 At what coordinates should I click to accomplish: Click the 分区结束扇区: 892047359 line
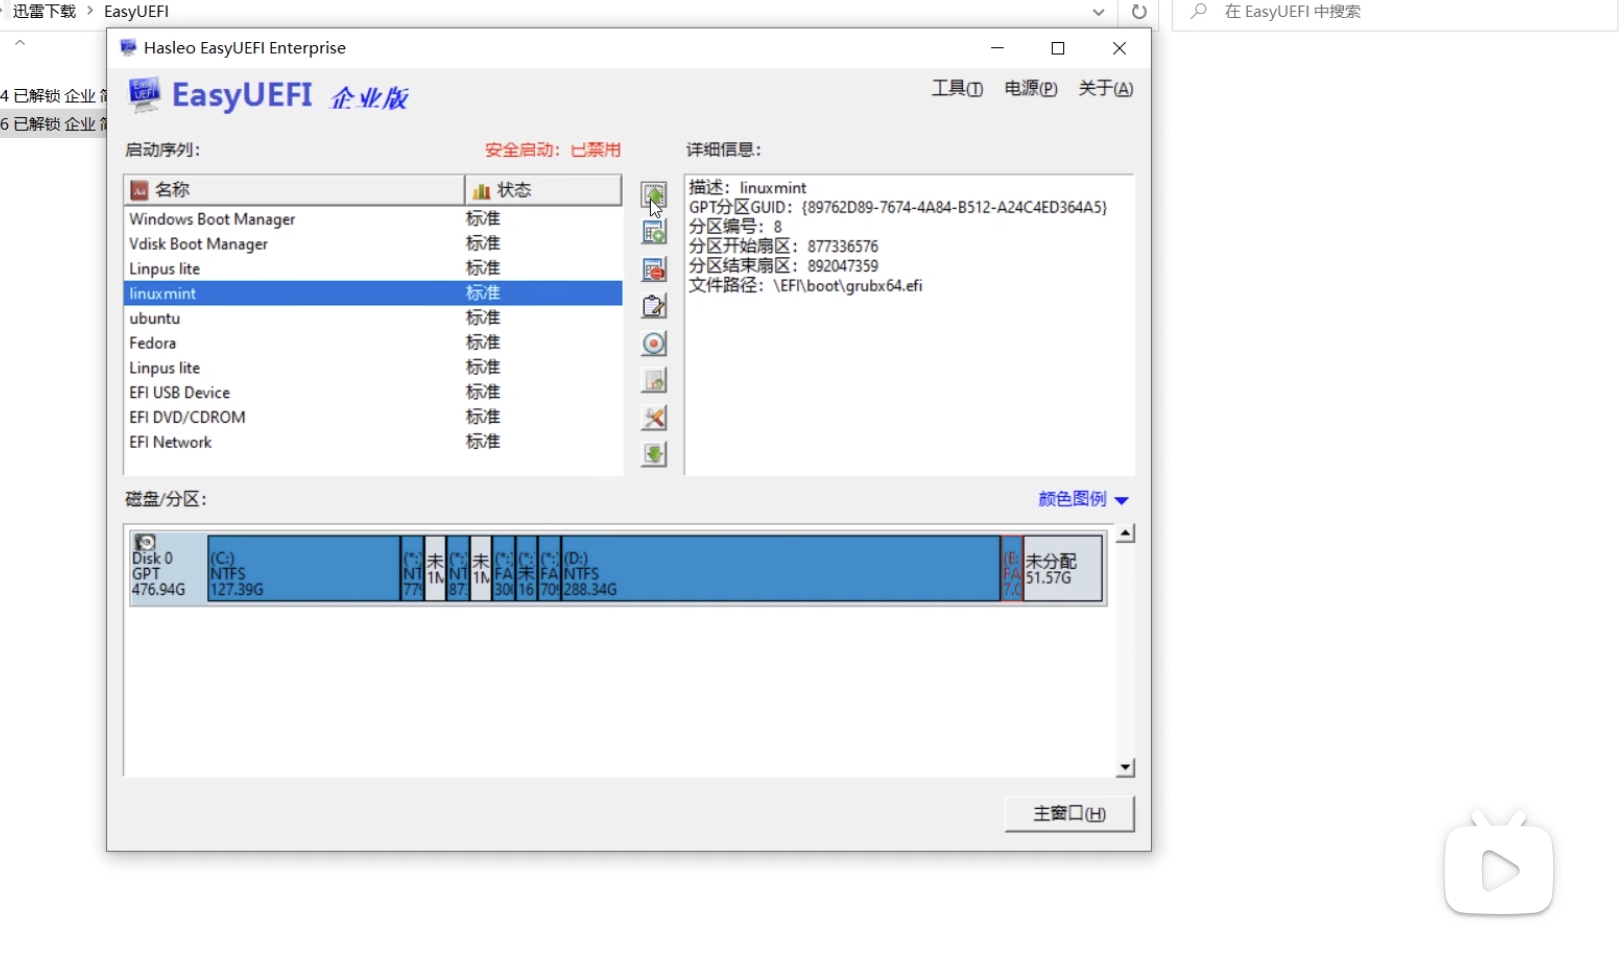click(x=784, y=266)
